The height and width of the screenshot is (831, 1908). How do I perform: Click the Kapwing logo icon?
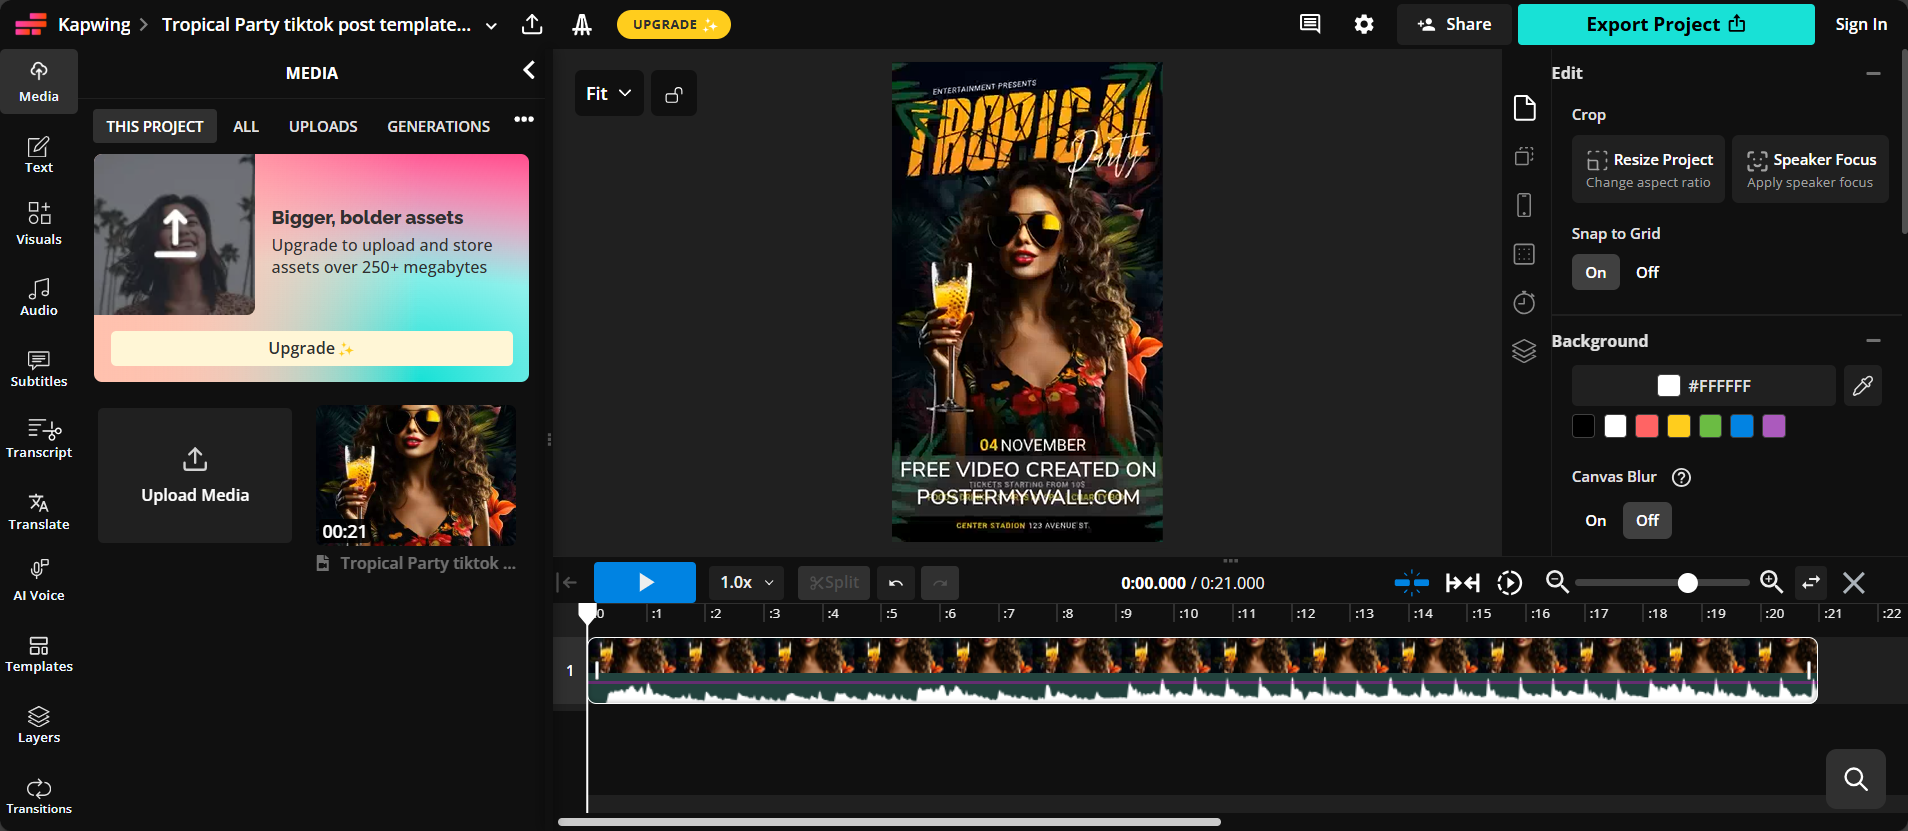[30, 24]
